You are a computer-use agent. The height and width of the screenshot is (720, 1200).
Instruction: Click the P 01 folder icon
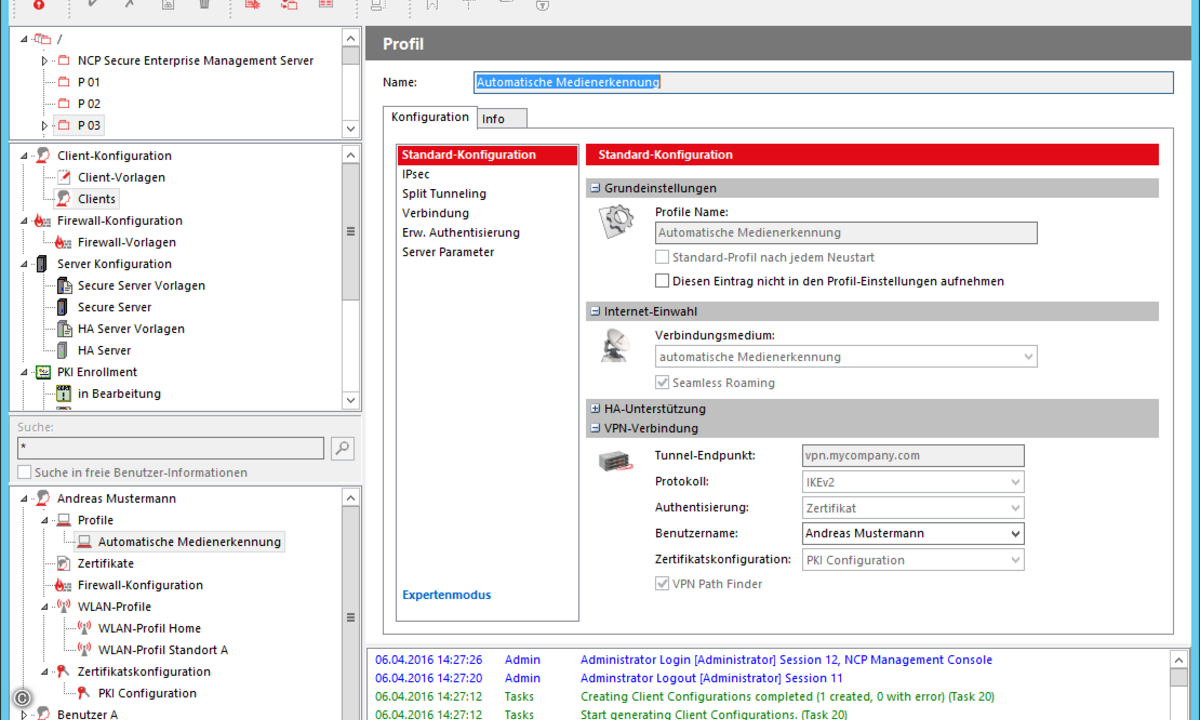(63, 83)
